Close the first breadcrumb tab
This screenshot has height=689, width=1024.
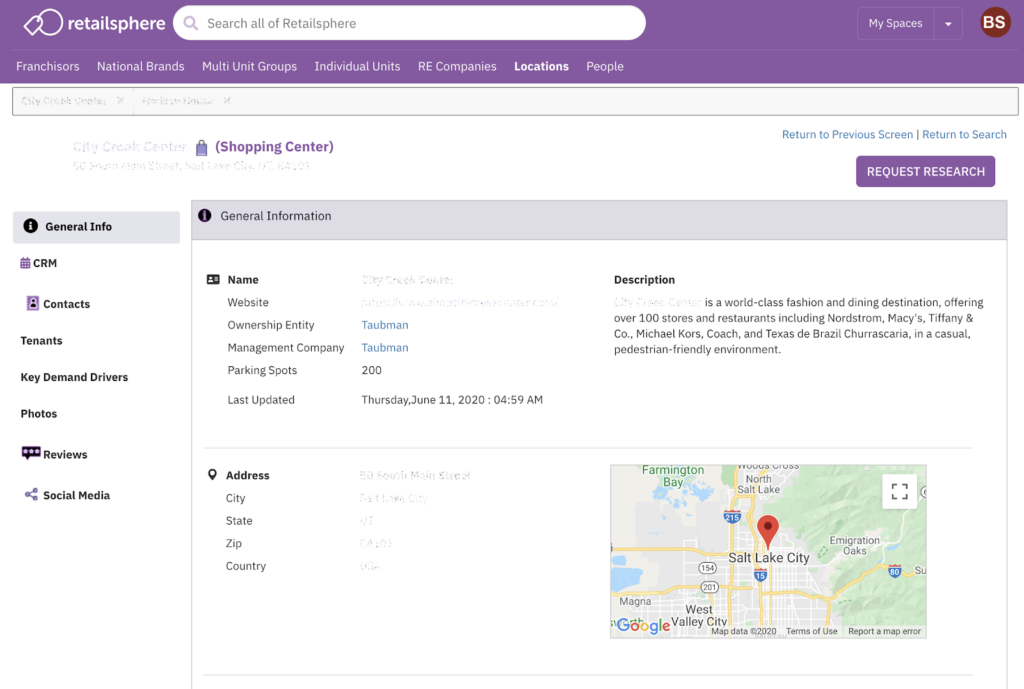(120, 101)
